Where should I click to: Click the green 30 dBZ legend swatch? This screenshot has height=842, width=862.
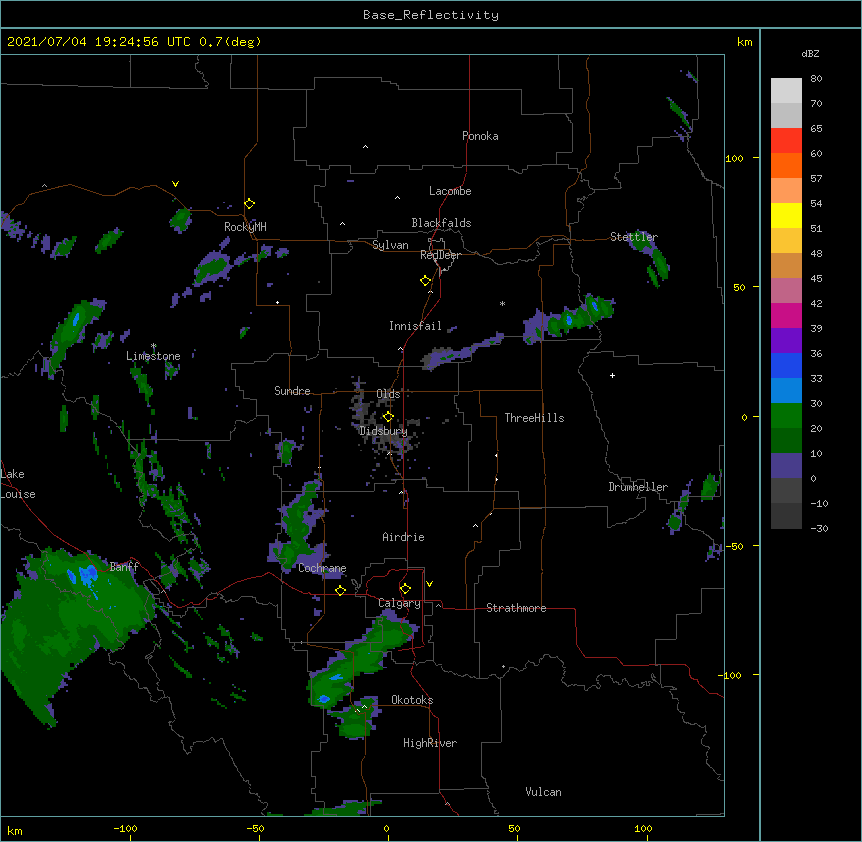[x=786, y=416]
